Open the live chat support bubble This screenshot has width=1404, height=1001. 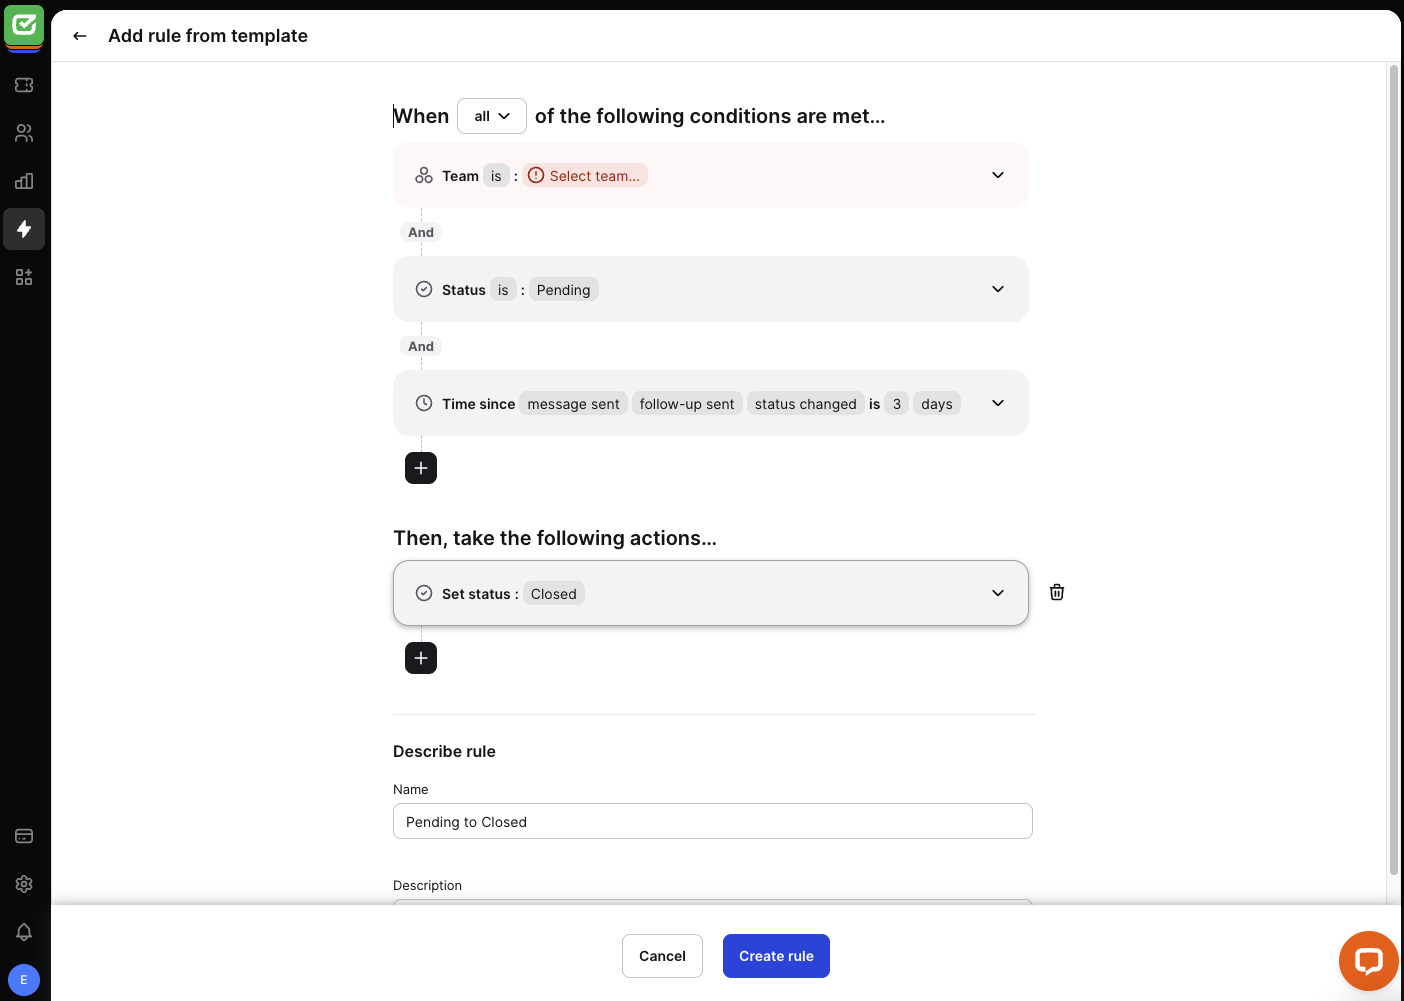click(x=1368, y=961)
